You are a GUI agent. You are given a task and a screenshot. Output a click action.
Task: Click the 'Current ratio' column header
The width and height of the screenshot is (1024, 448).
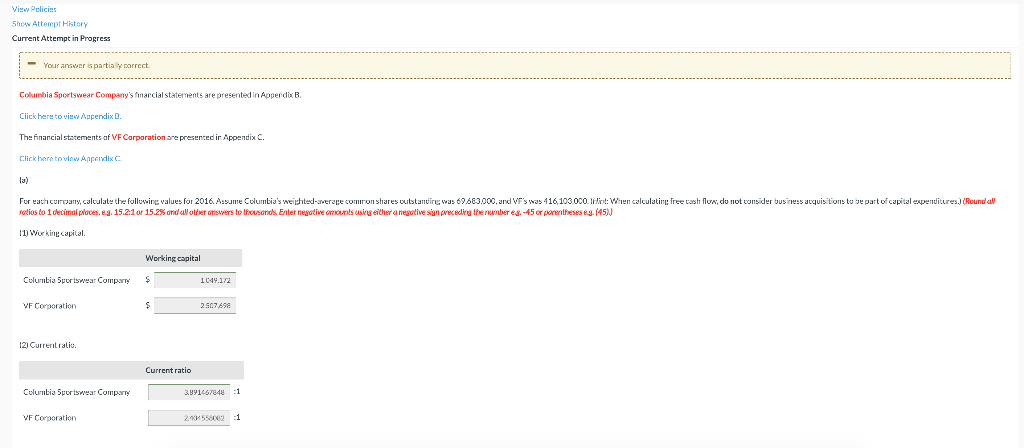[168, 370]
